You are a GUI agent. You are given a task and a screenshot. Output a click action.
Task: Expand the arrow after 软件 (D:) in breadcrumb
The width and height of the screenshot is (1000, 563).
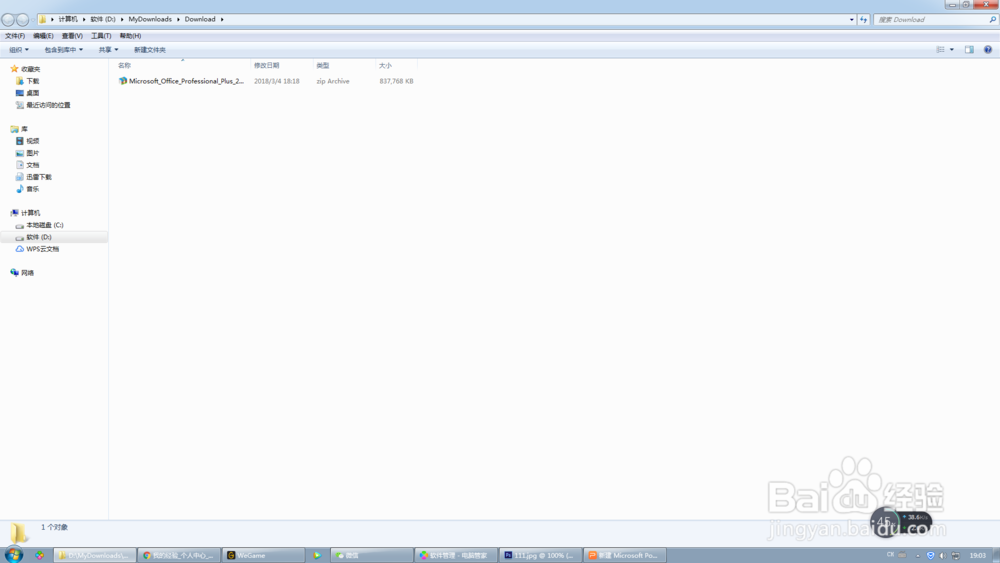pyautogui.click(x=122, y=19)
